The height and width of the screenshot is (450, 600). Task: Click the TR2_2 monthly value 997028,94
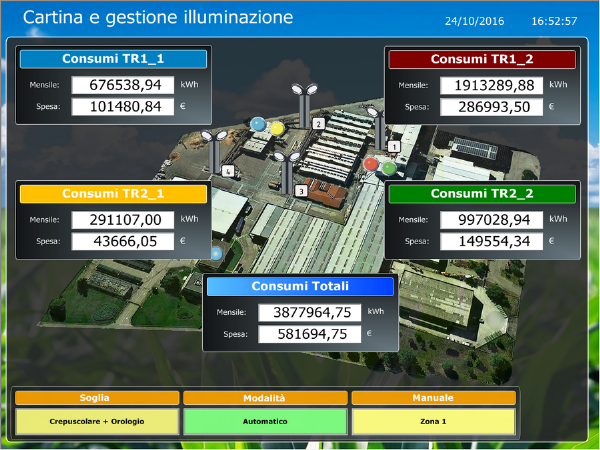492,220
